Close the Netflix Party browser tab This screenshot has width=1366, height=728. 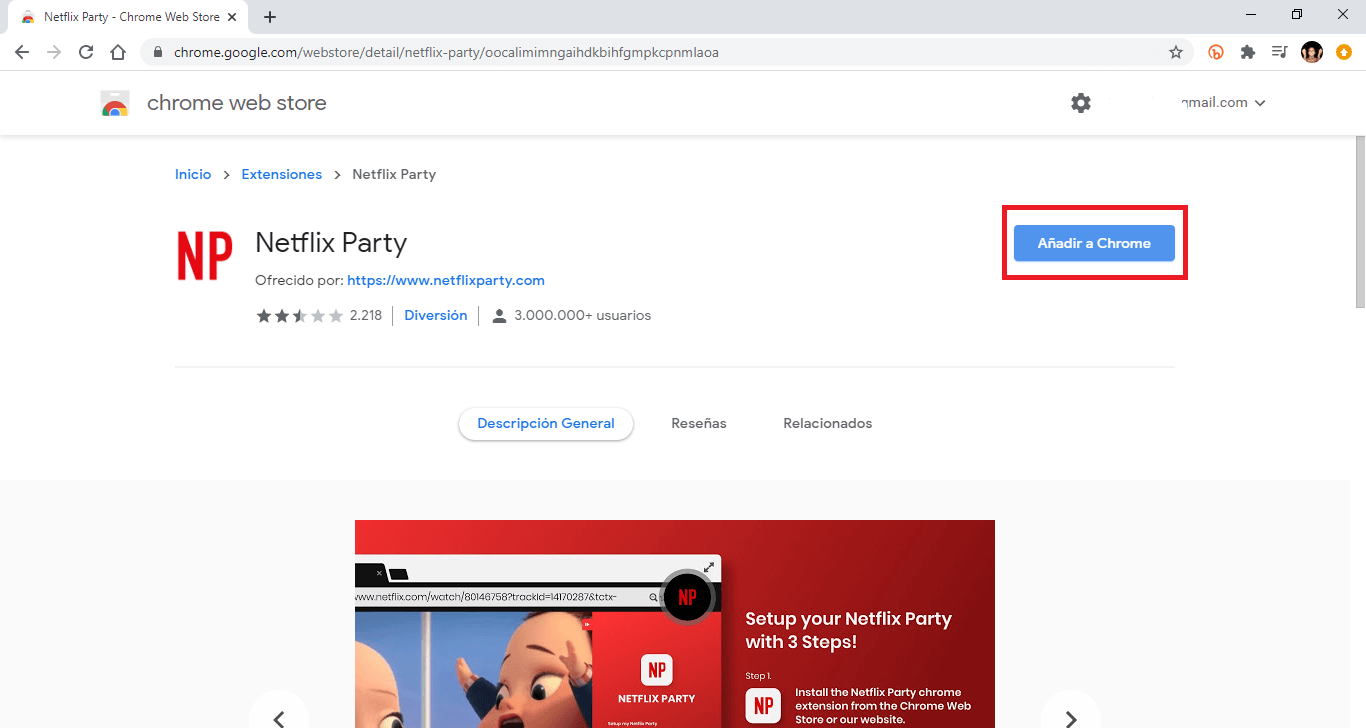(232, 17)
